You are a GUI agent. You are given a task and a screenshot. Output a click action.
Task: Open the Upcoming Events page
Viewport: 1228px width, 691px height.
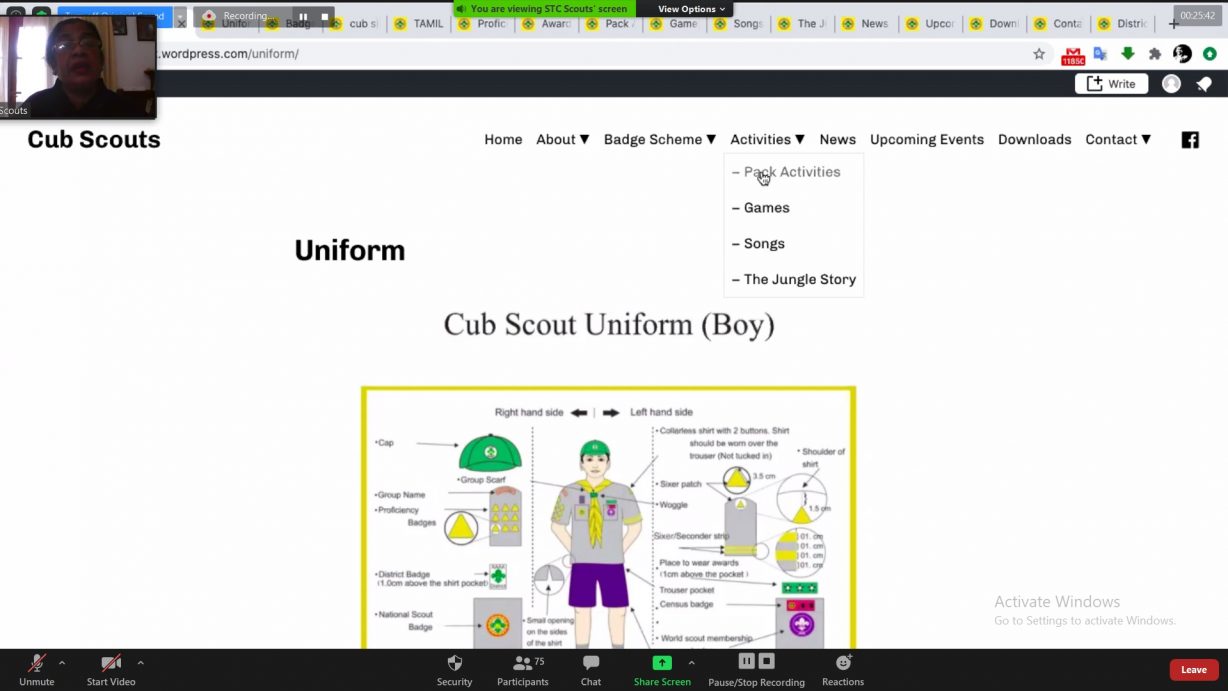(x=926, y=139)
